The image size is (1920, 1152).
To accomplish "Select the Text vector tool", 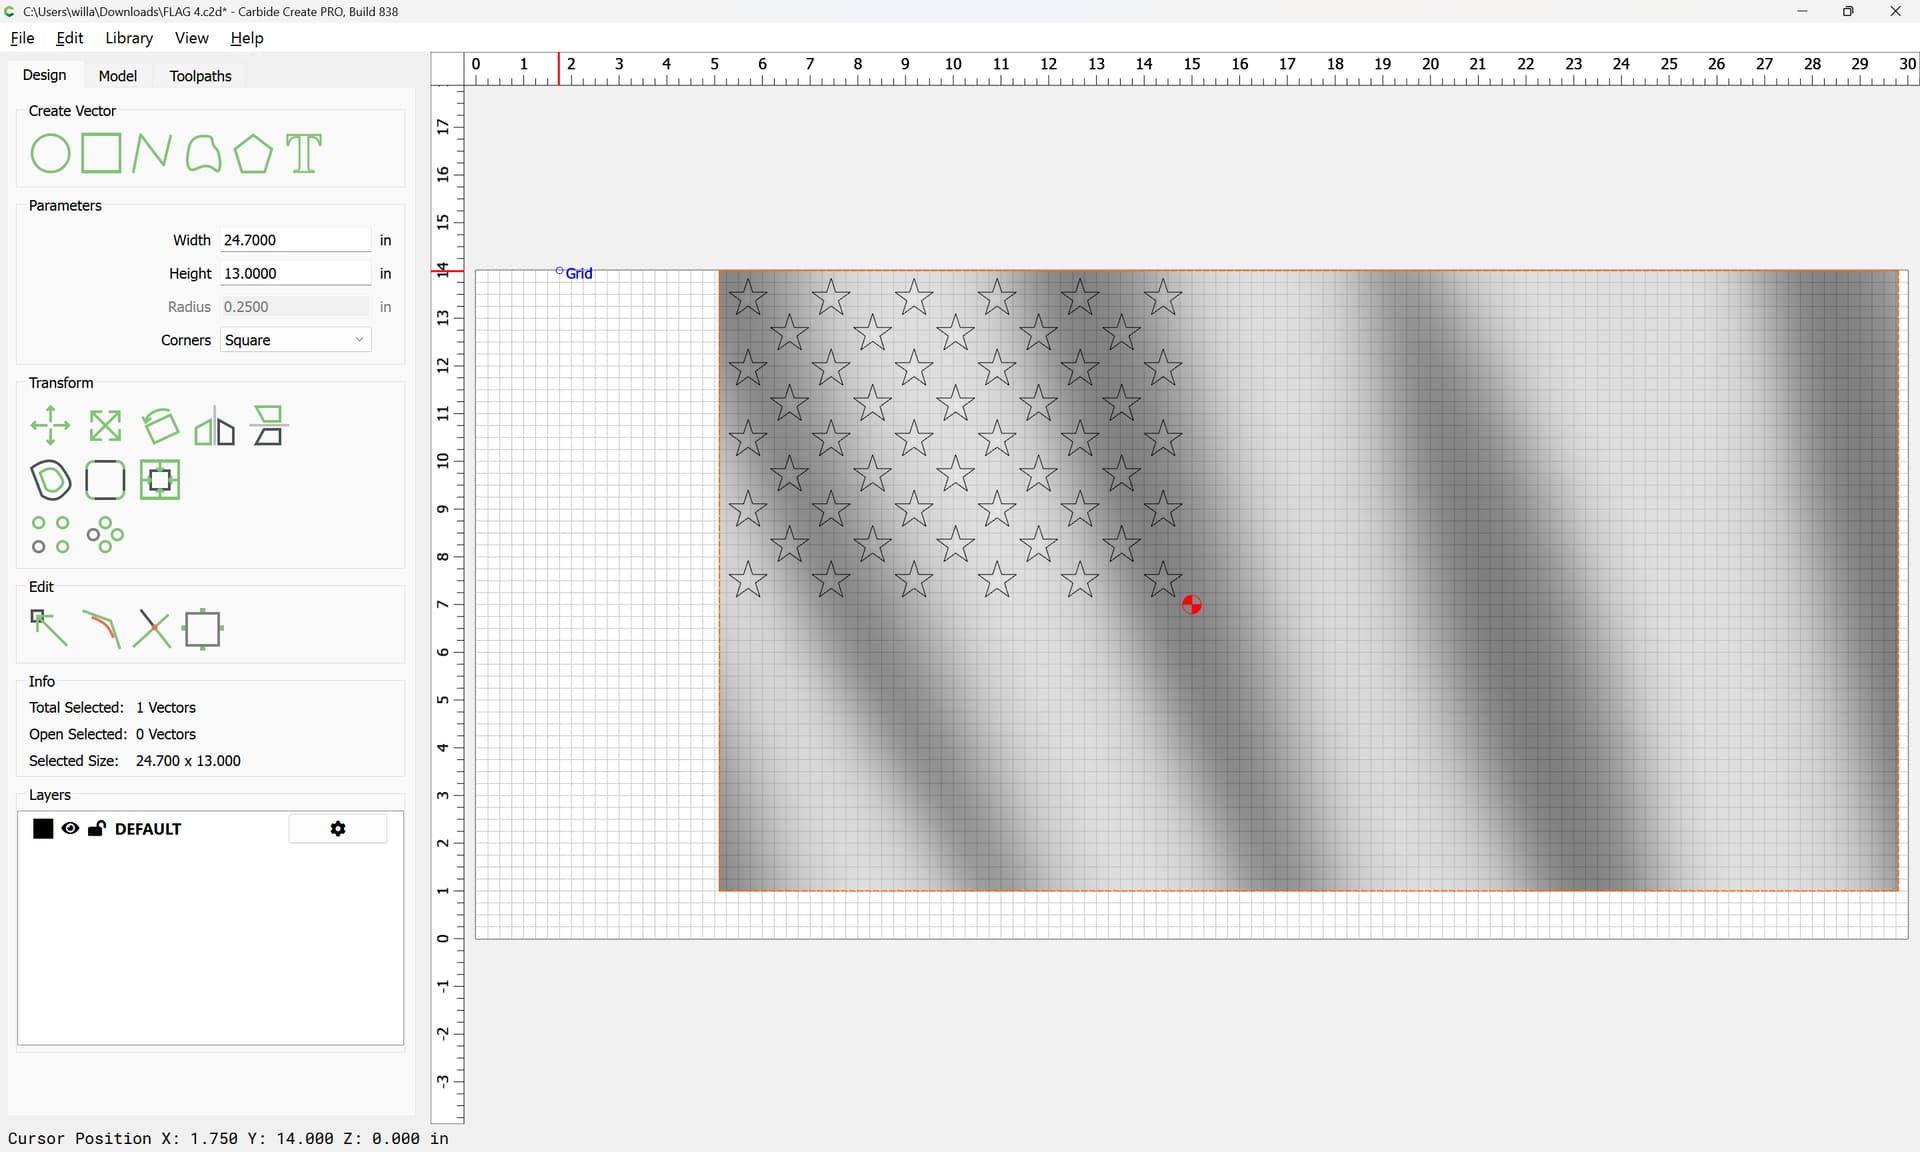I will [304, 154].
